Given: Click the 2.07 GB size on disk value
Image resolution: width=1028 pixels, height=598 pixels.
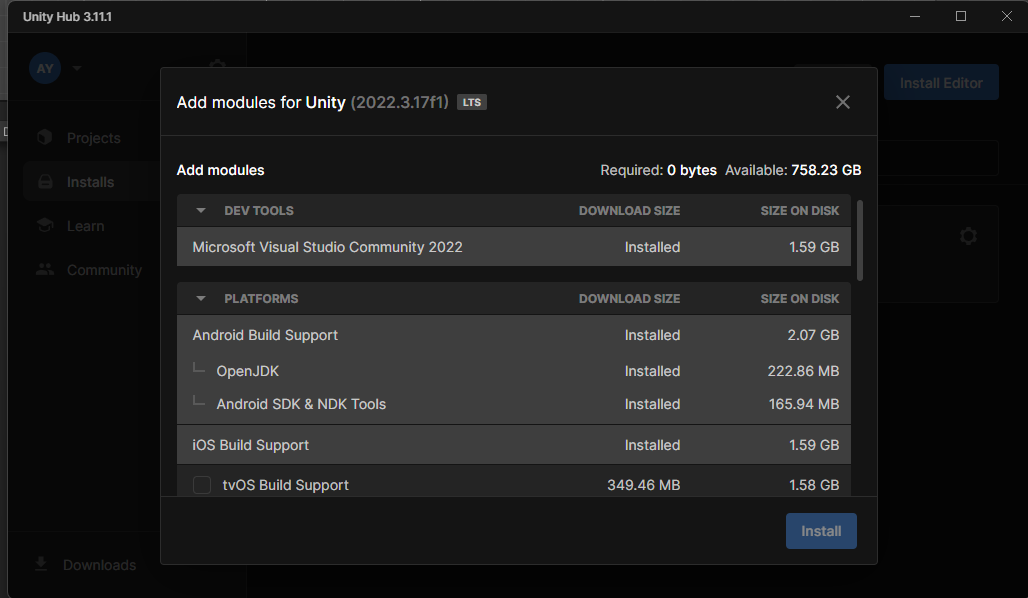Looking at the screenshot, I should point(813,335).
